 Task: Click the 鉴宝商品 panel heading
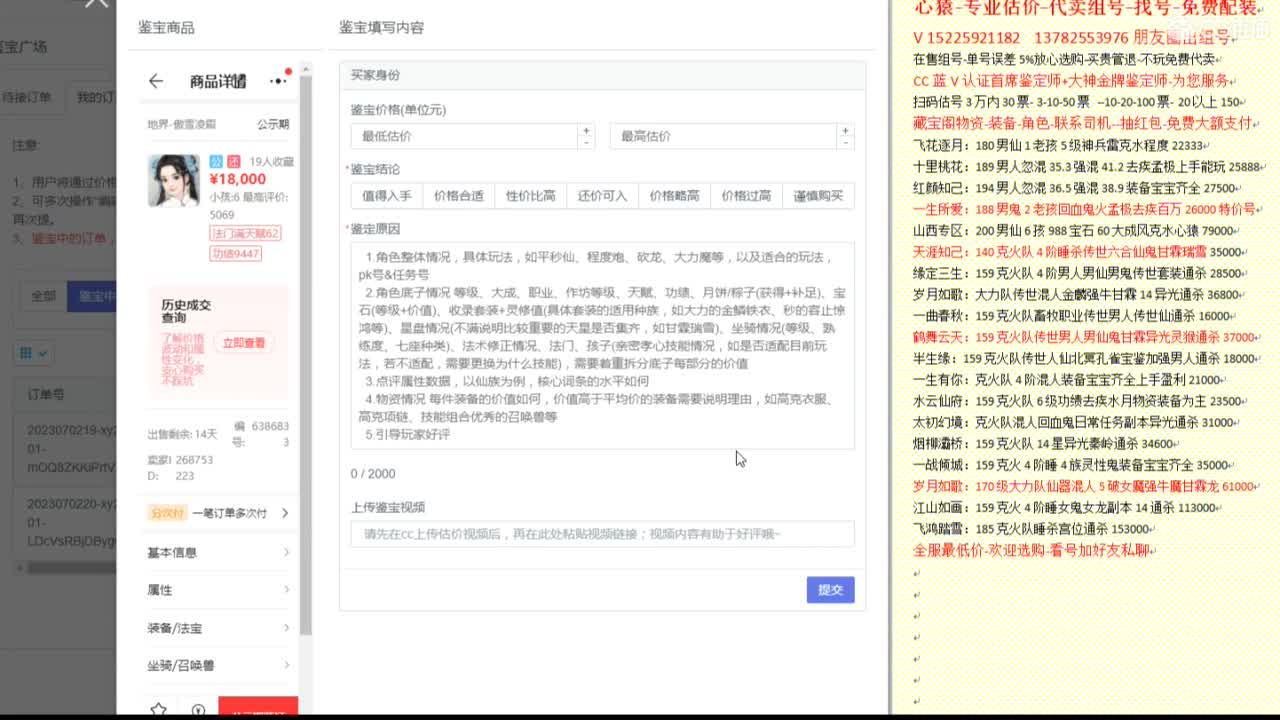click(x=166, y=27)
